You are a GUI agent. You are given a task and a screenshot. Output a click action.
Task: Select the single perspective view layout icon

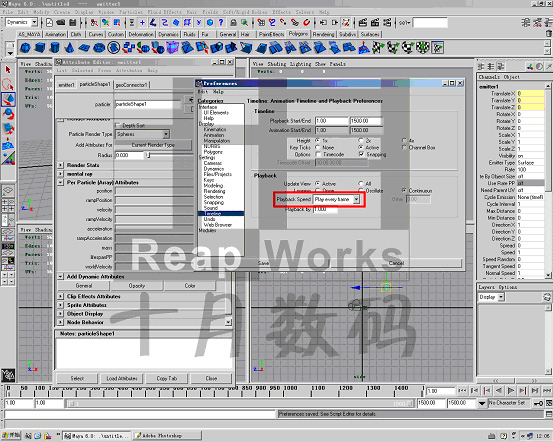(8, 191)
